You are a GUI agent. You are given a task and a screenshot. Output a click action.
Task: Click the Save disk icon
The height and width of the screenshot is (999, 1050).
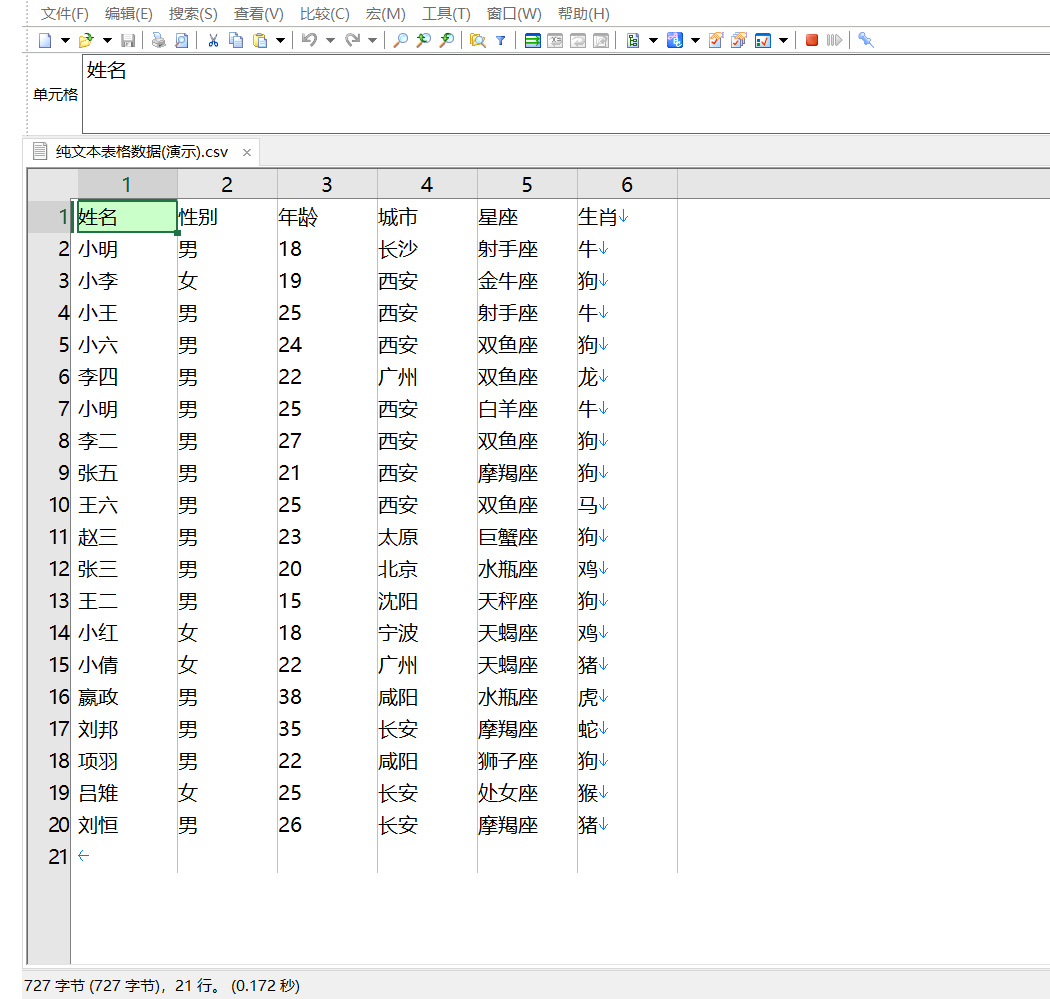point(128,40)
